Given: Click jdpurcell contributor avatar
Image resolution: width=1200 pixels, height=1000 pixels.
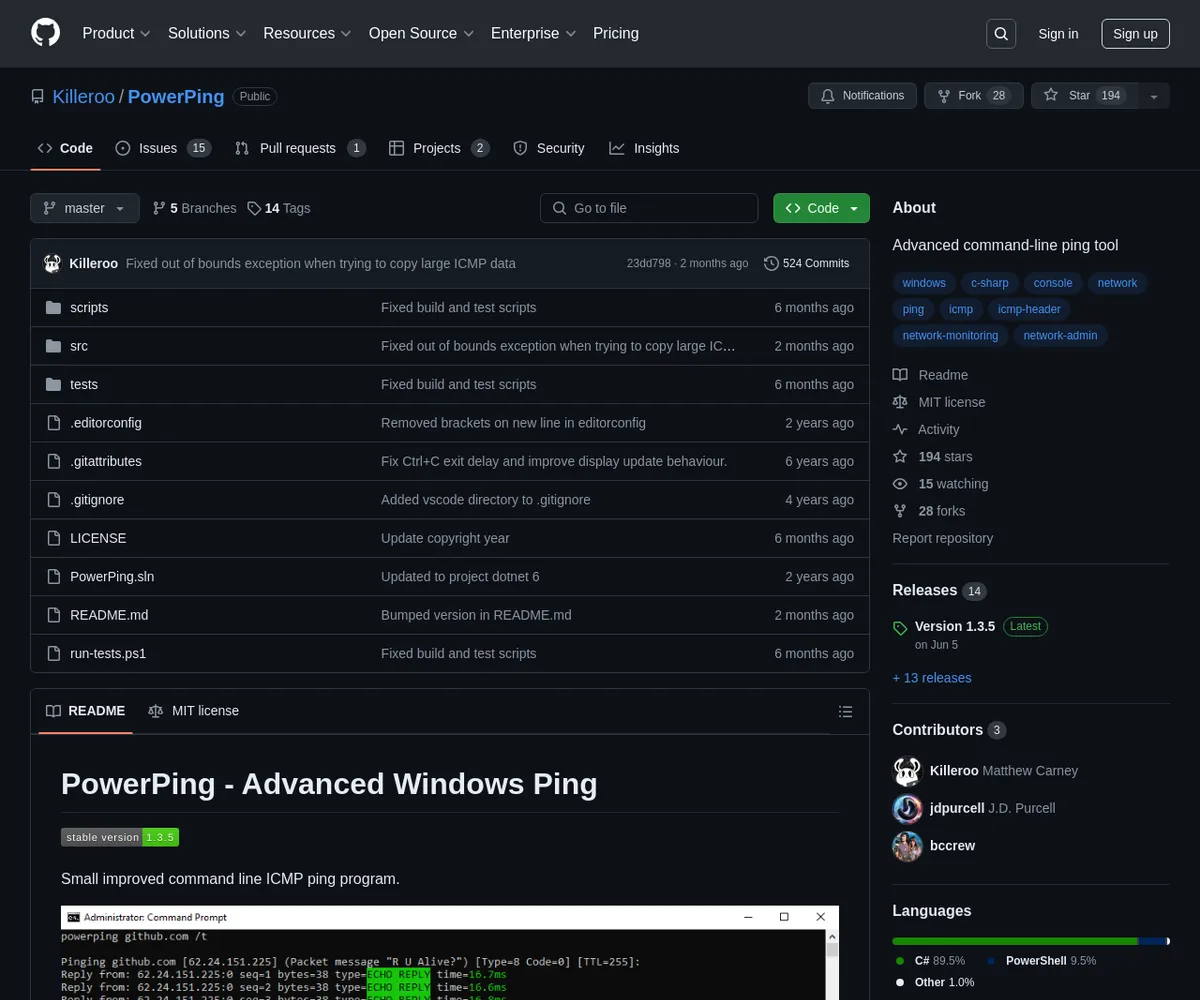Looking at the screenshot, I should click(x=907, y=808).
